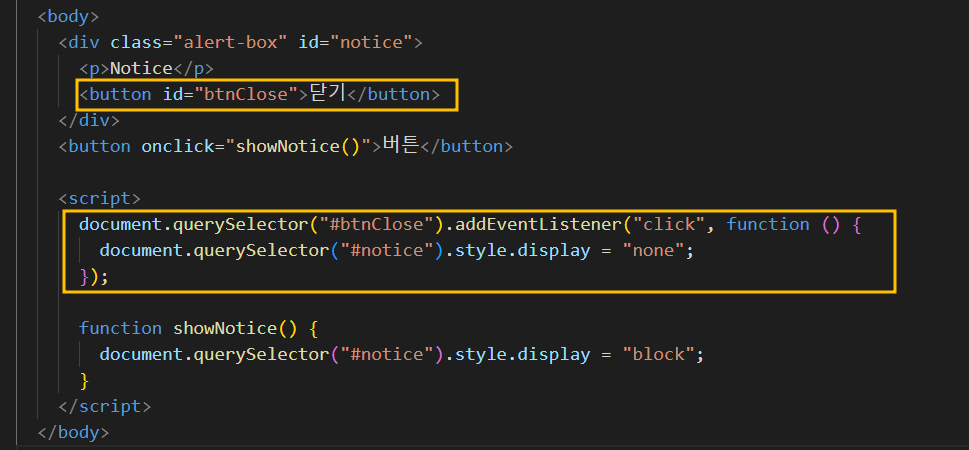Click closing brace of showNotice function
The width and height of the screenshot is (969, 450).
(84, 380)
